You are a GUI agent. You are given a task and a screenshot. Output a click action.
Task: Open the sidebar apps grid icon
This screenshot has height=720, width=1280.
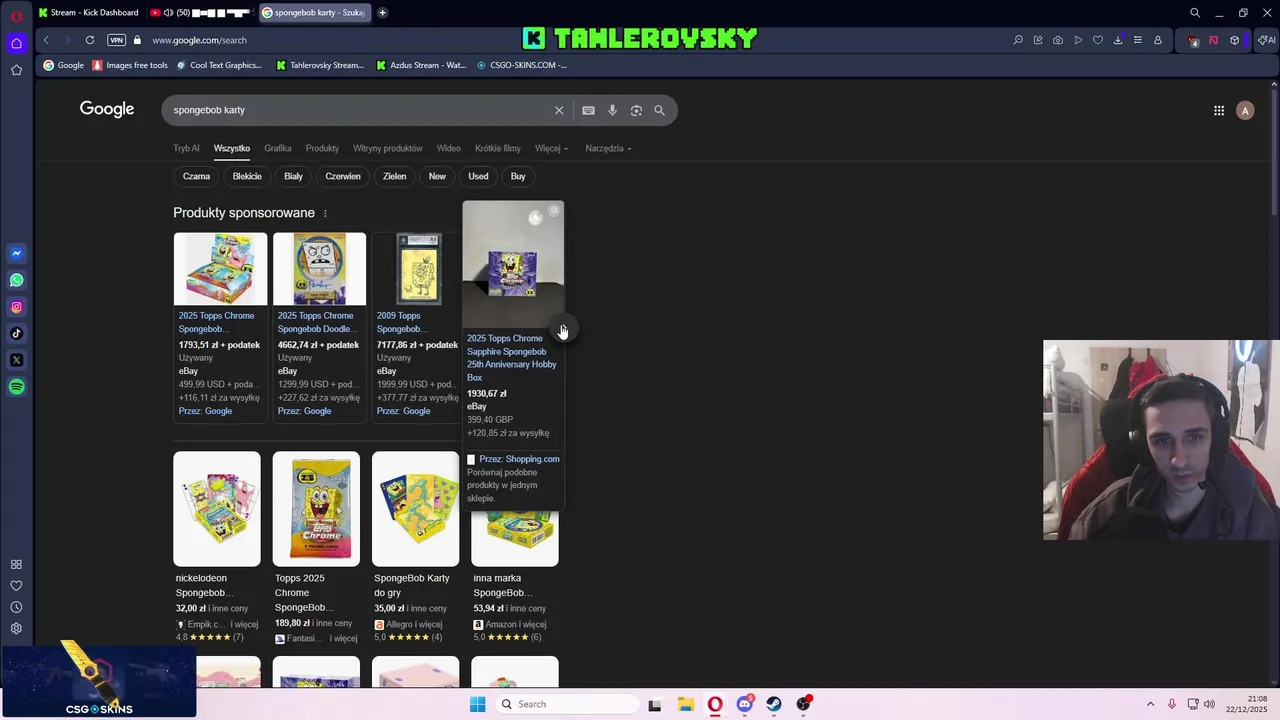click(16, 564)
